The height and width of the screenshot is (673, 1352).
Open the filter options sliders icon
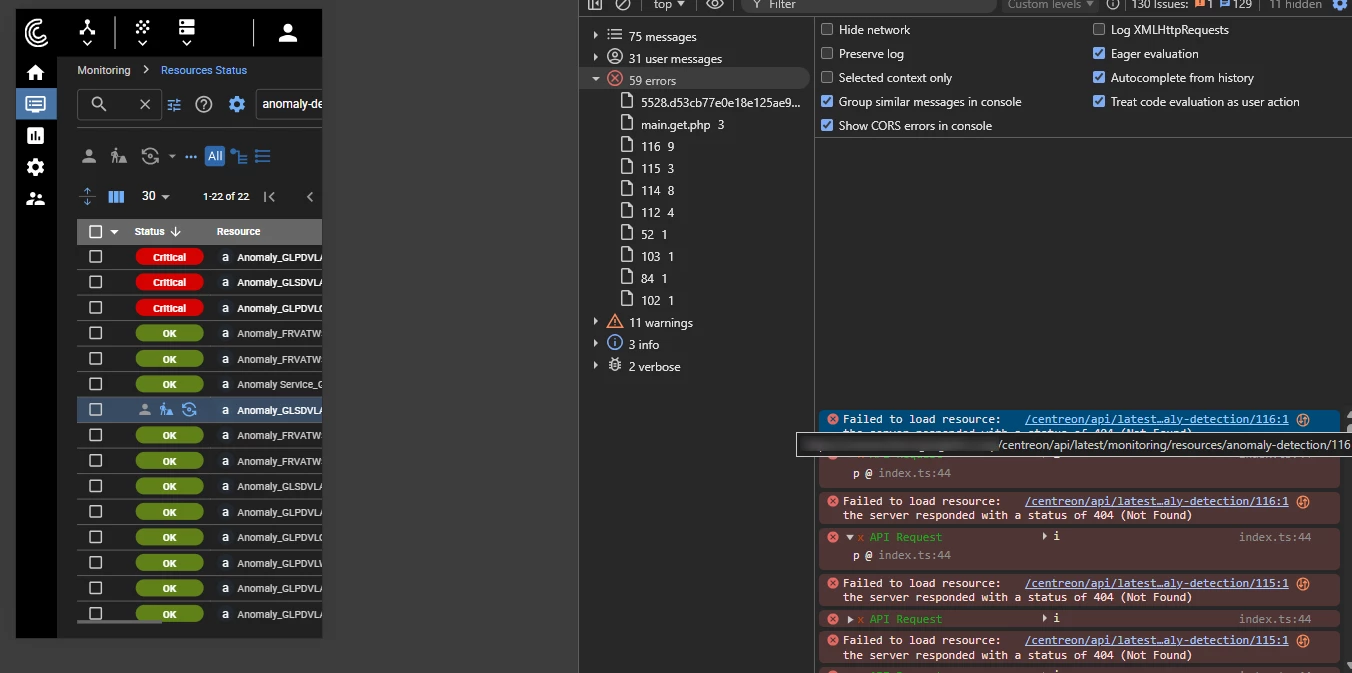174,104
